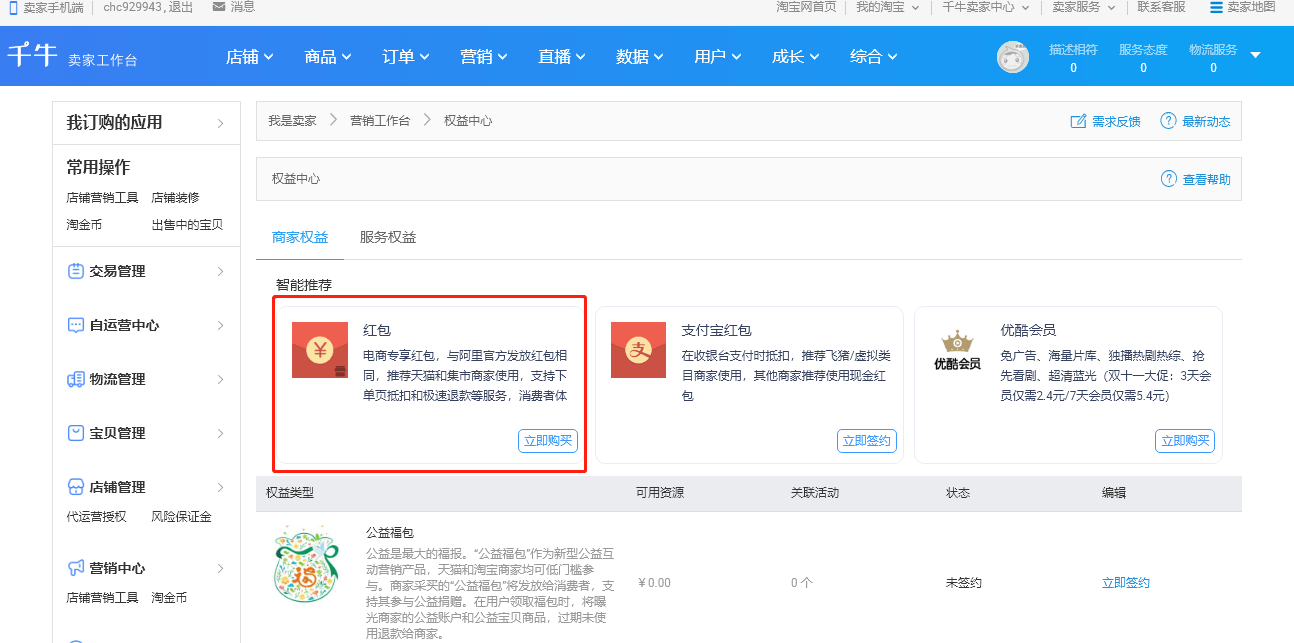Expand the 宝贝管理 chevron arrow

220,433
